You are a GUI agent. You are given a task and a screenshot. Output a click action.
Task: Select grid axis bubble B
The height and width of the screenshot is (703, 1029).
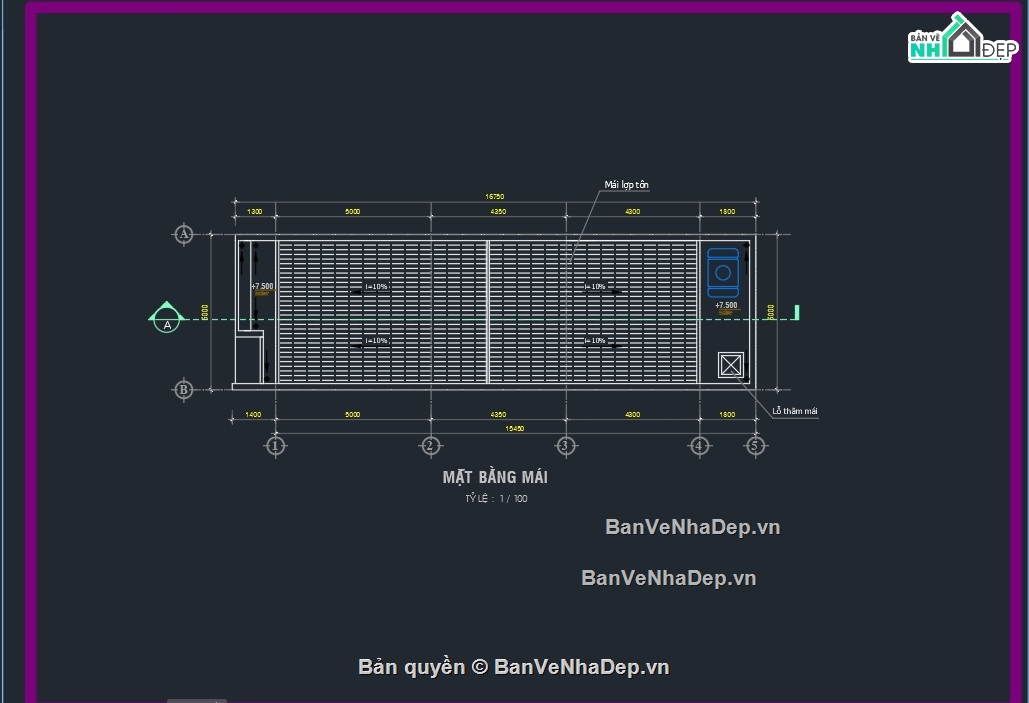tap(184, 389)
